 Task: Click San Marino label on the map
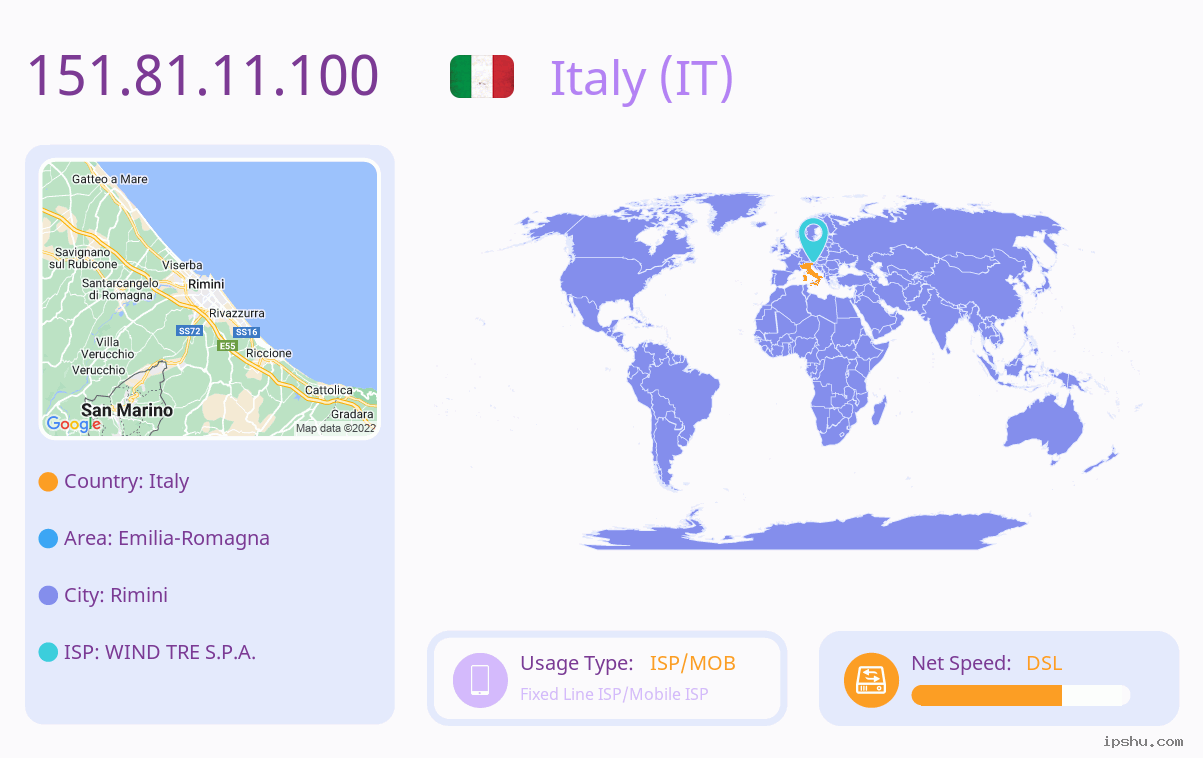pyautogui.click(x=127, y=410)
